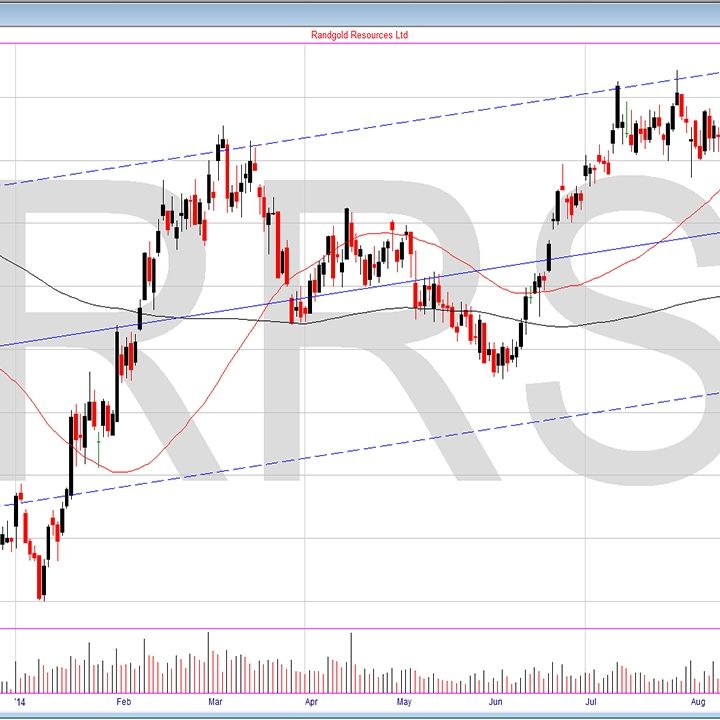Select the Mar label on the date axis

[x=215, y=703]
